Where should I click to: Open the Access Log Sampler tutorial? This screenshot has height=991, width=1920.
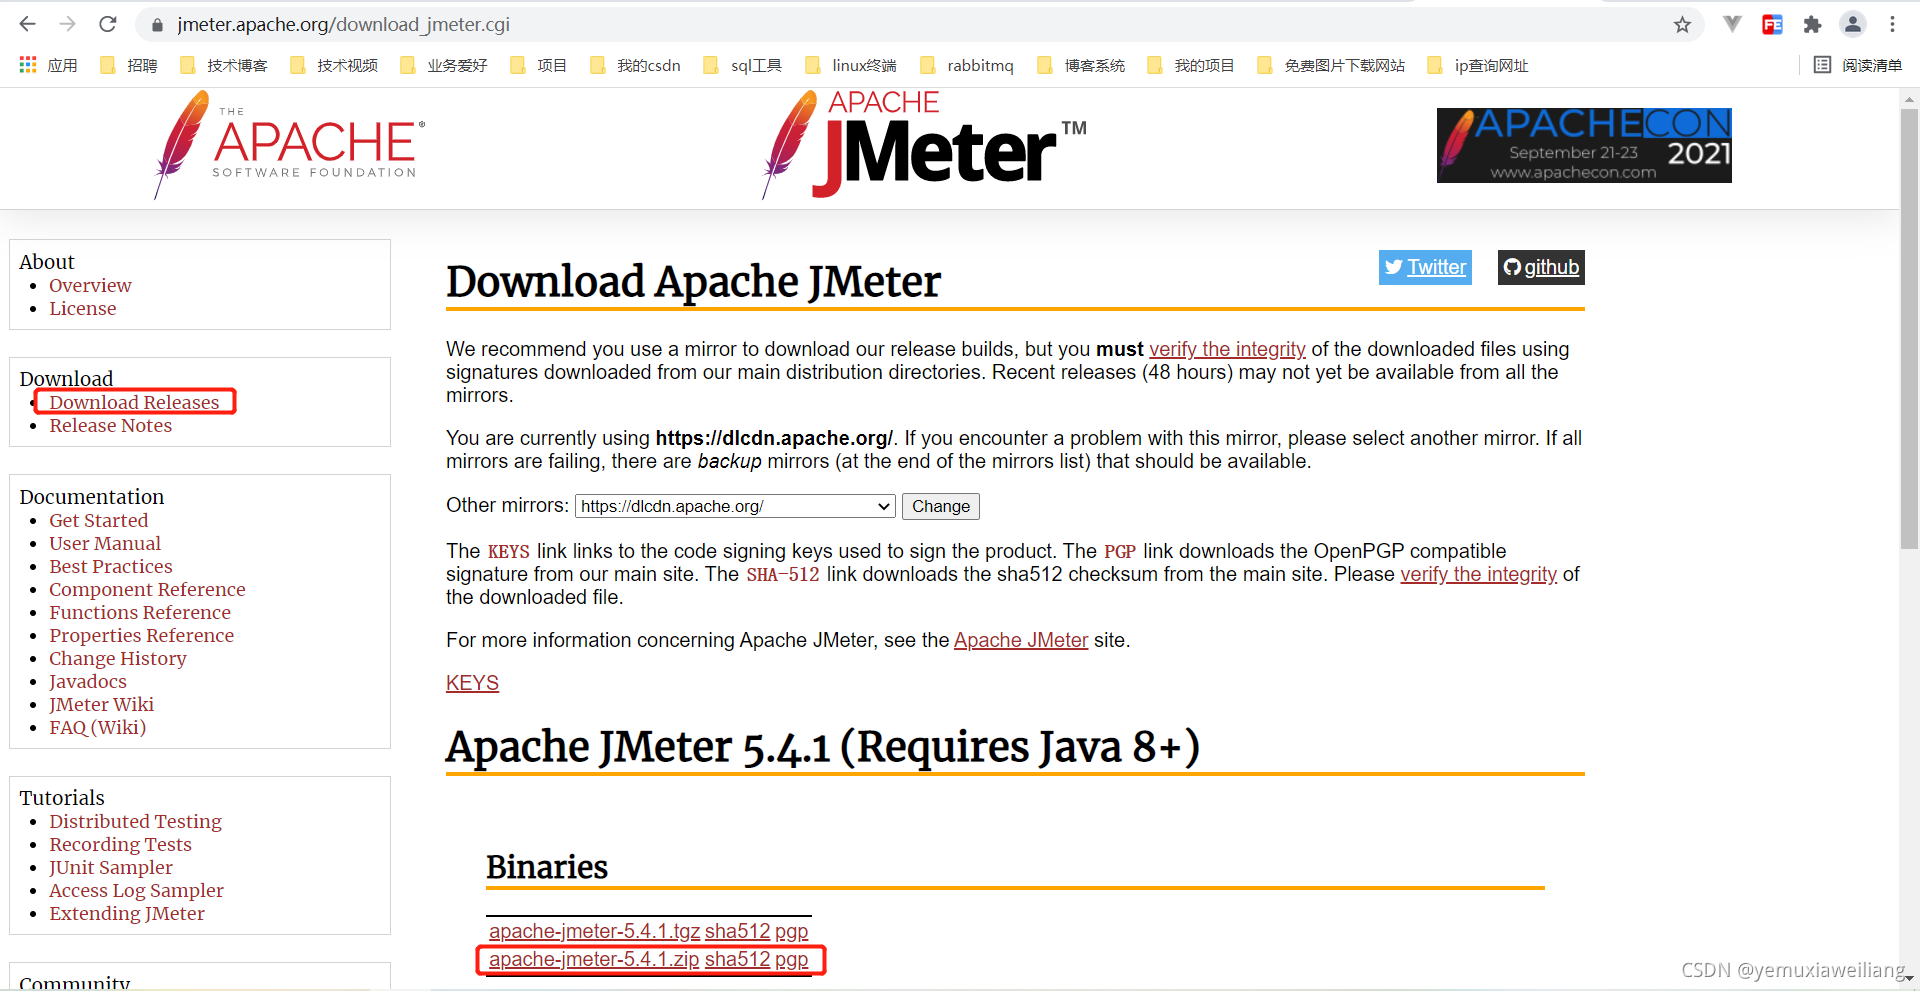pyautogui.click(x=137, y=890)
